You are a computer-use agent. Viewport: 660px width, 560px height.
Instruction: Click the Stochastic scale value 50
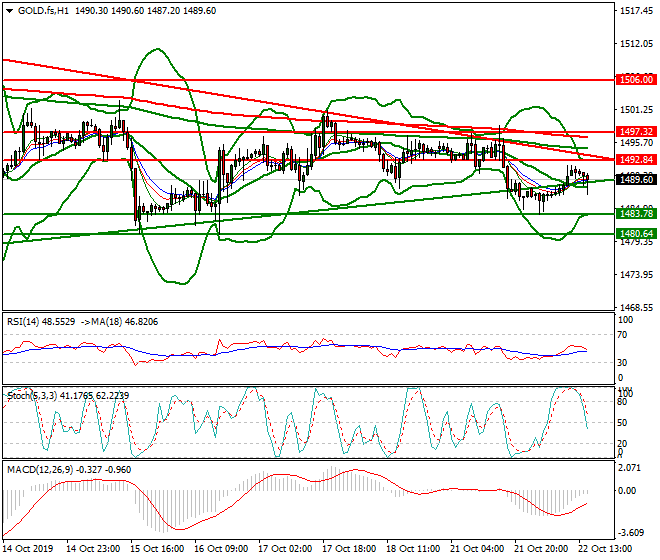(622, 423)
